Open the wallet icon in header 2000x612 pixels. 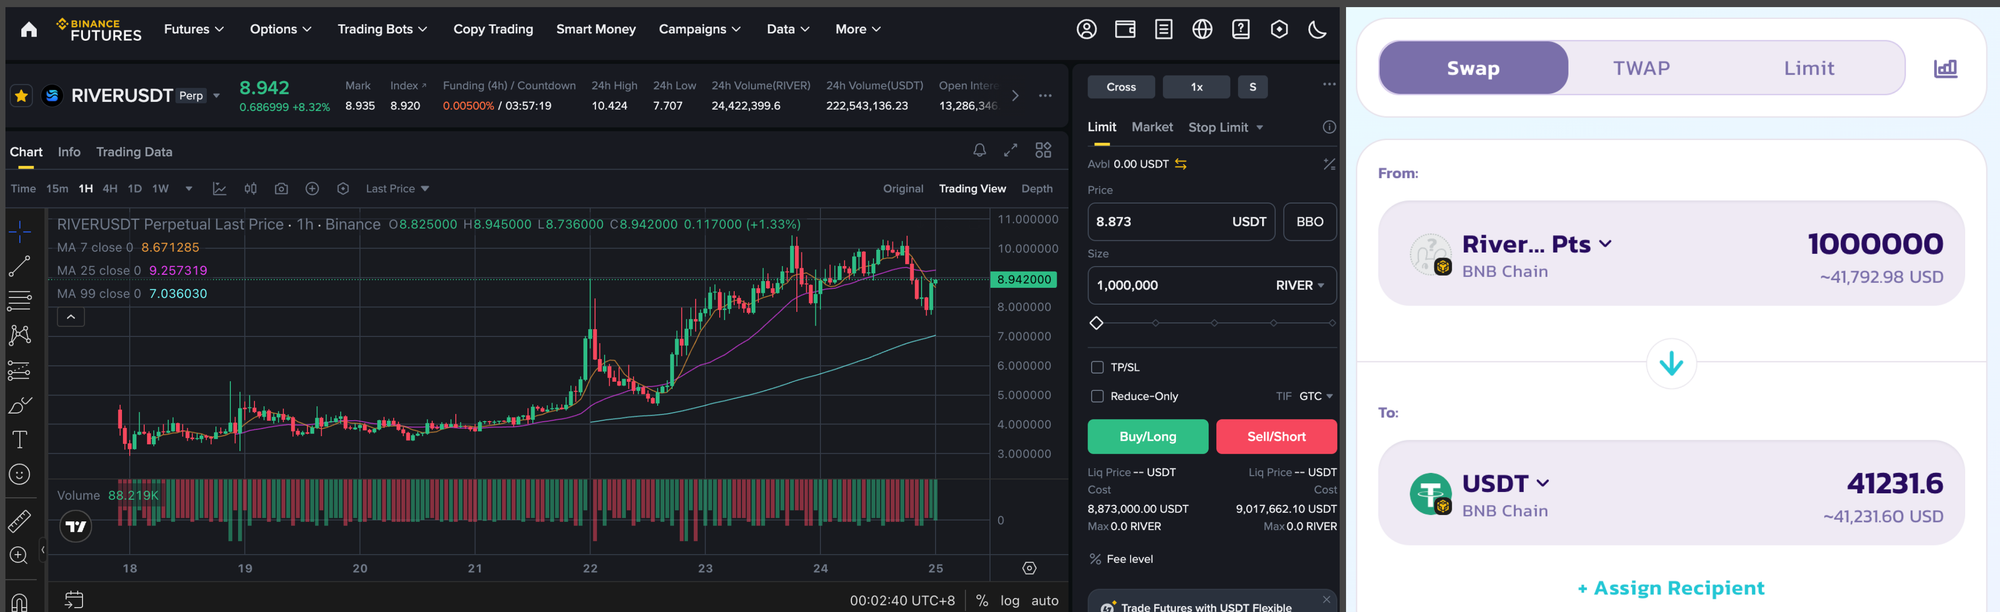click(1125, 30)
